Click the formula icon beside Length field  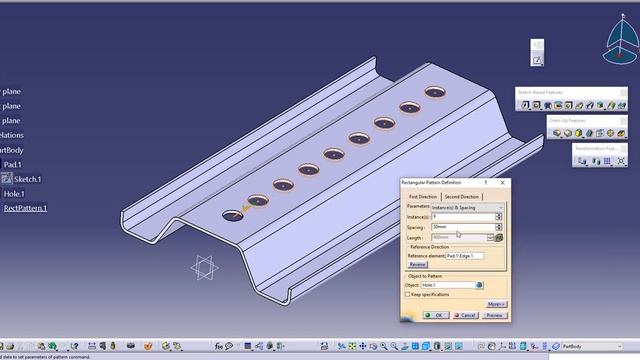(499, 238)
